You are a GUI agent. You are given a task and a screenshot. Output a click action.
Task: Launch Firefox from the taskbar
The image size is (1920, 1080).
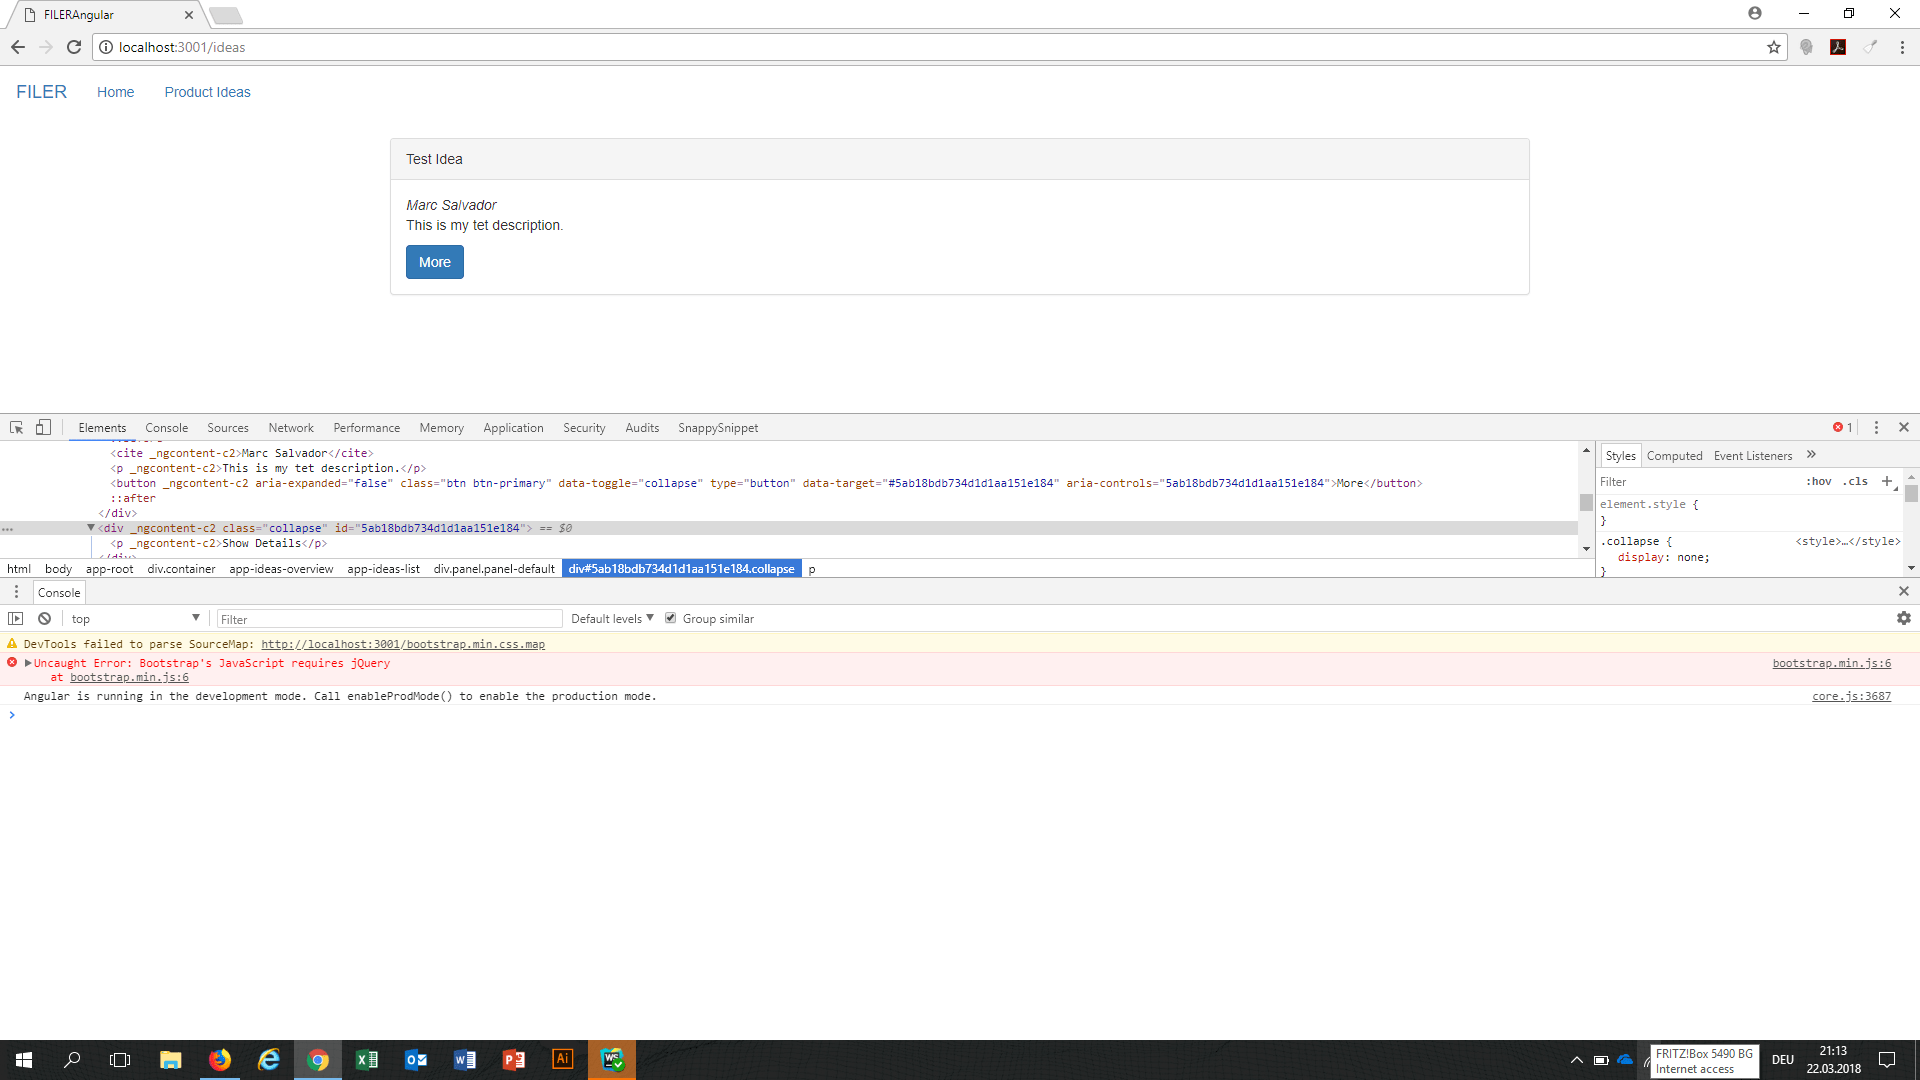[x=220, y=1059]
